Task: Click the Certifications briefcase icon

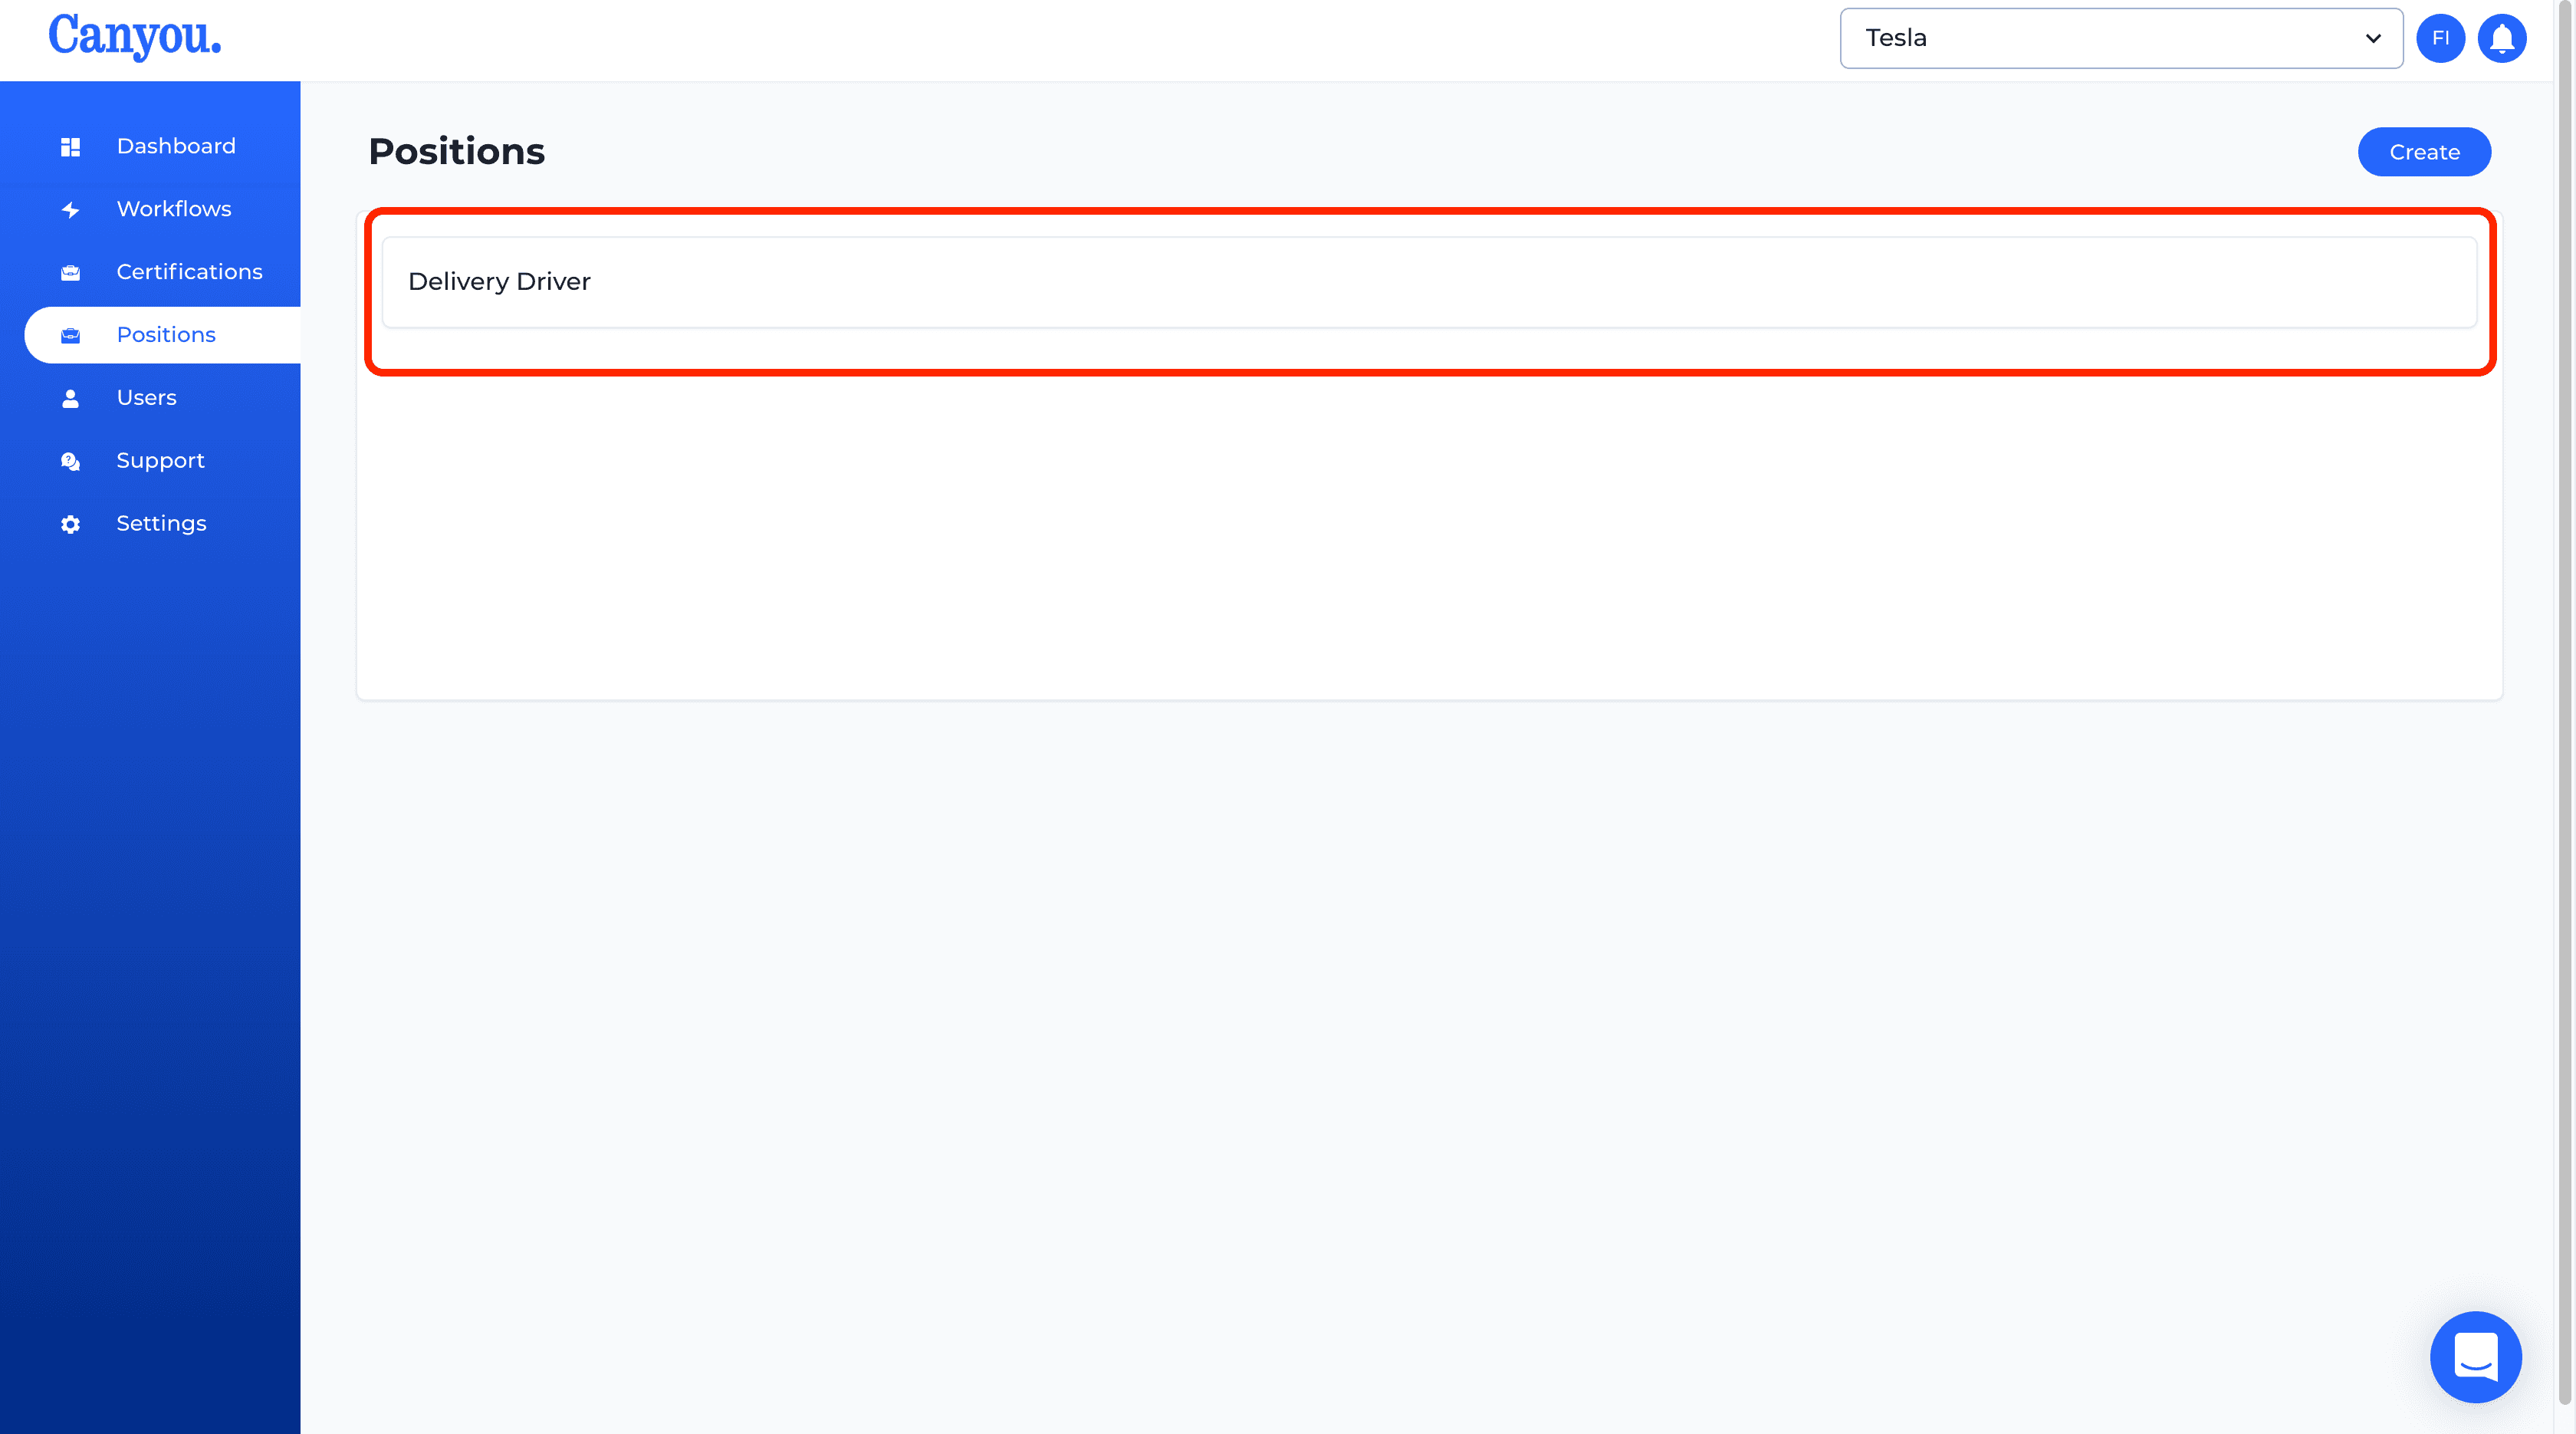Action: click(70, 273)
